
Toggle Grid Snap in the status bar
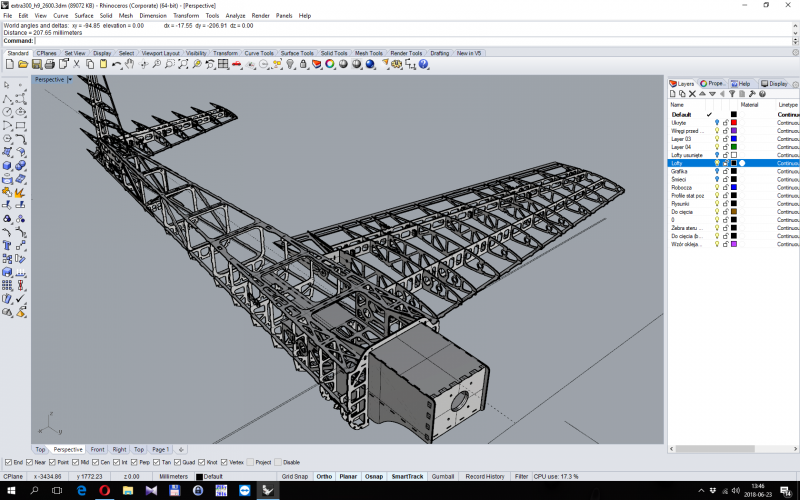coord(294,476)
